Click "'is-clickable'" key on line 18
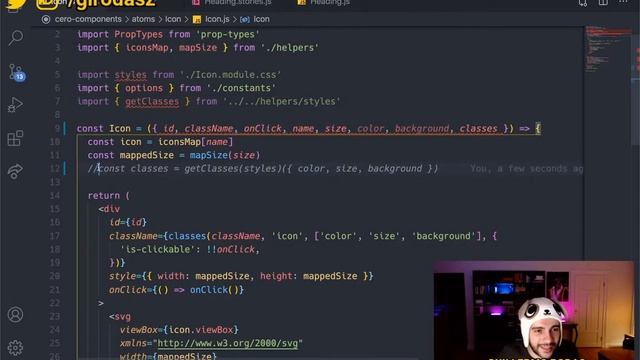Viewport: 640px width, 360px height. tap(158, 249)
